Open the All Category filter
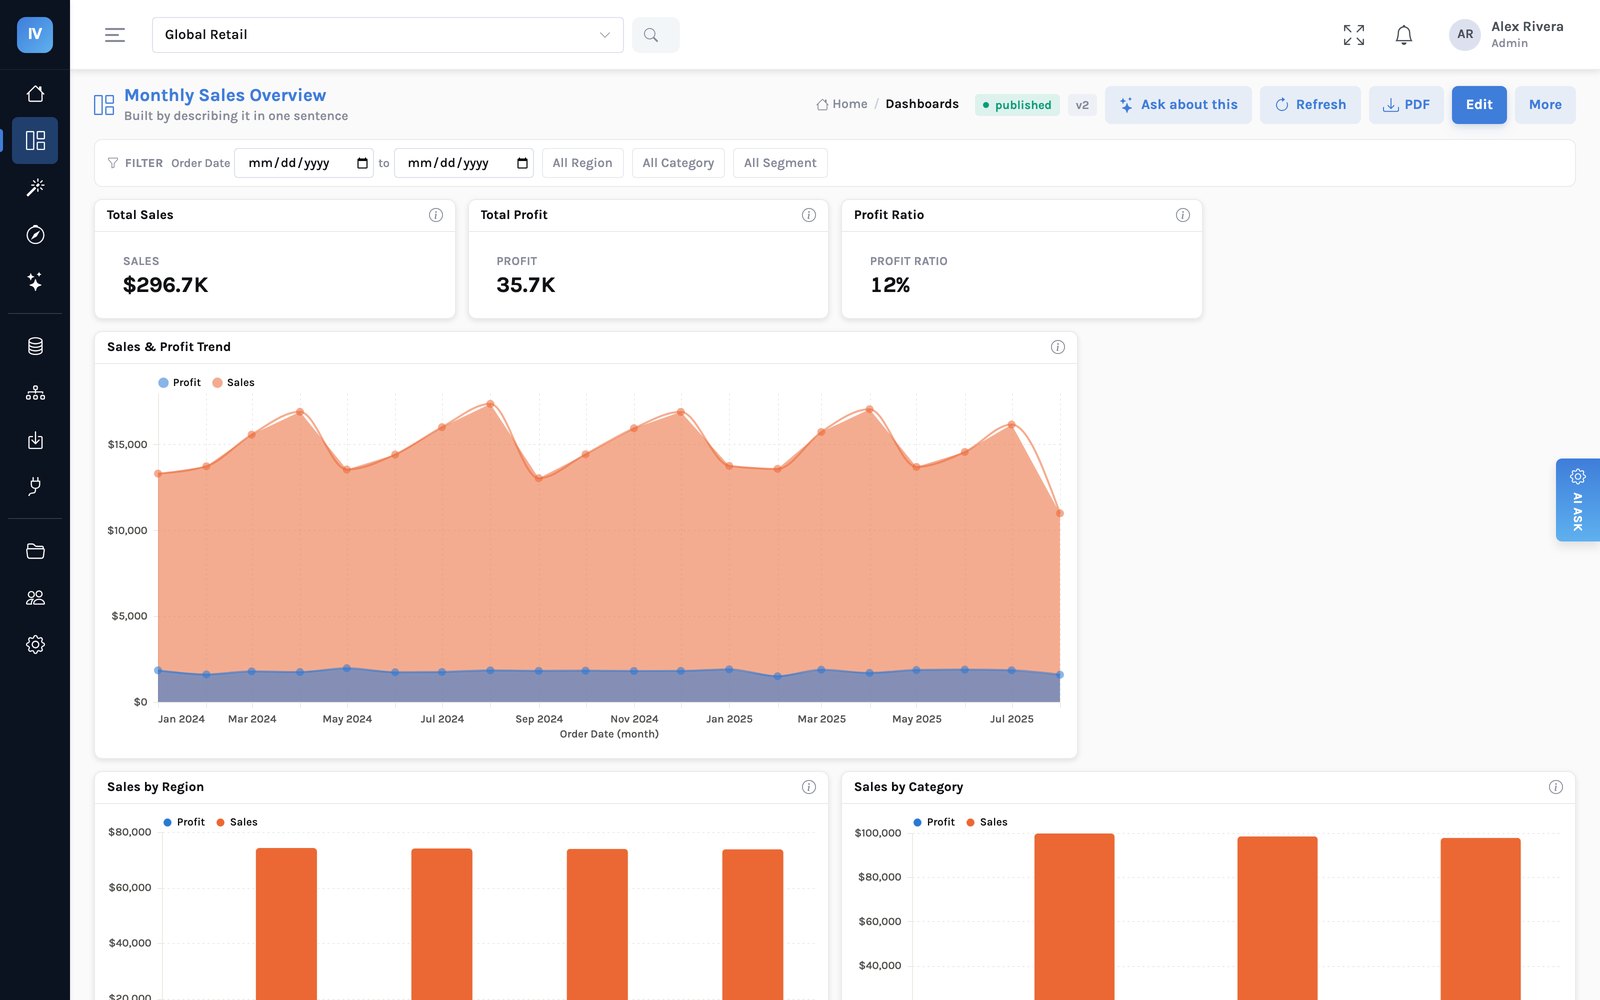This screenshot has width=1600, height=1000. (x=678, y=163)
